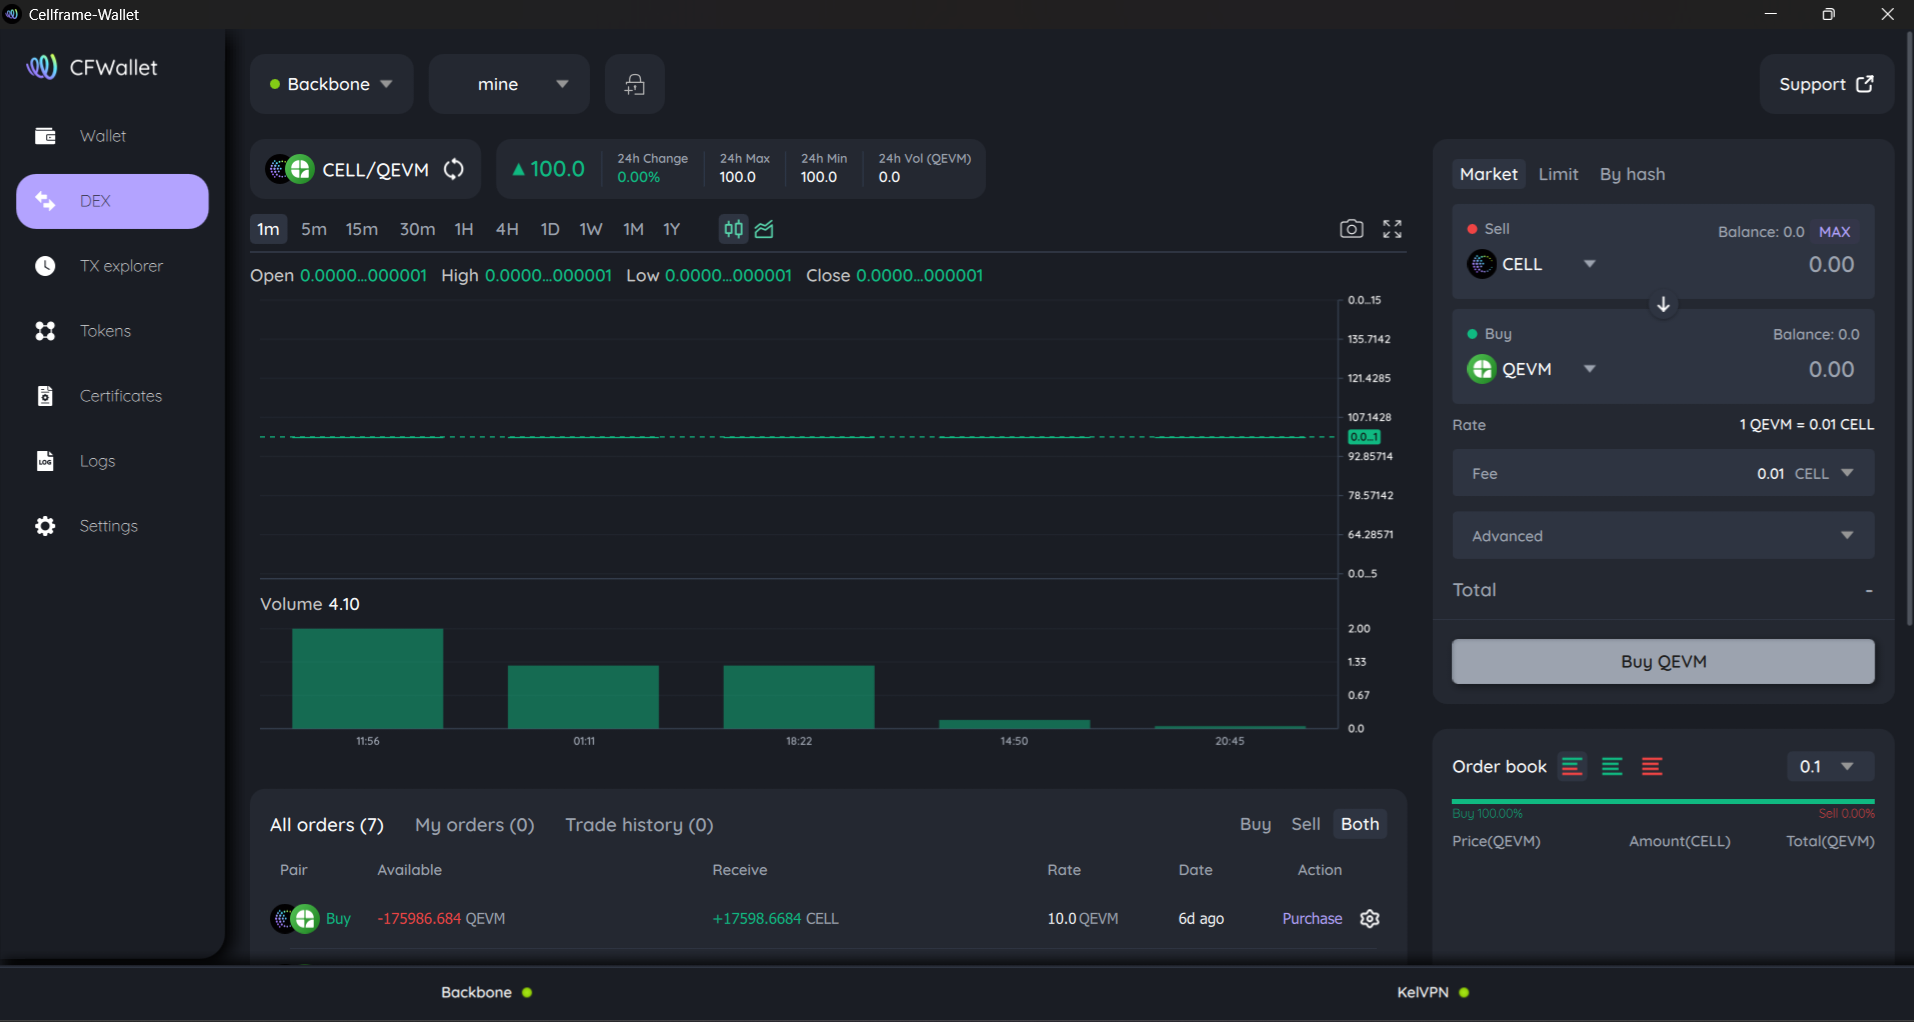This screenshot has width=1914, height=1022.
Task: Open Logs page
Action: (112, 461)
